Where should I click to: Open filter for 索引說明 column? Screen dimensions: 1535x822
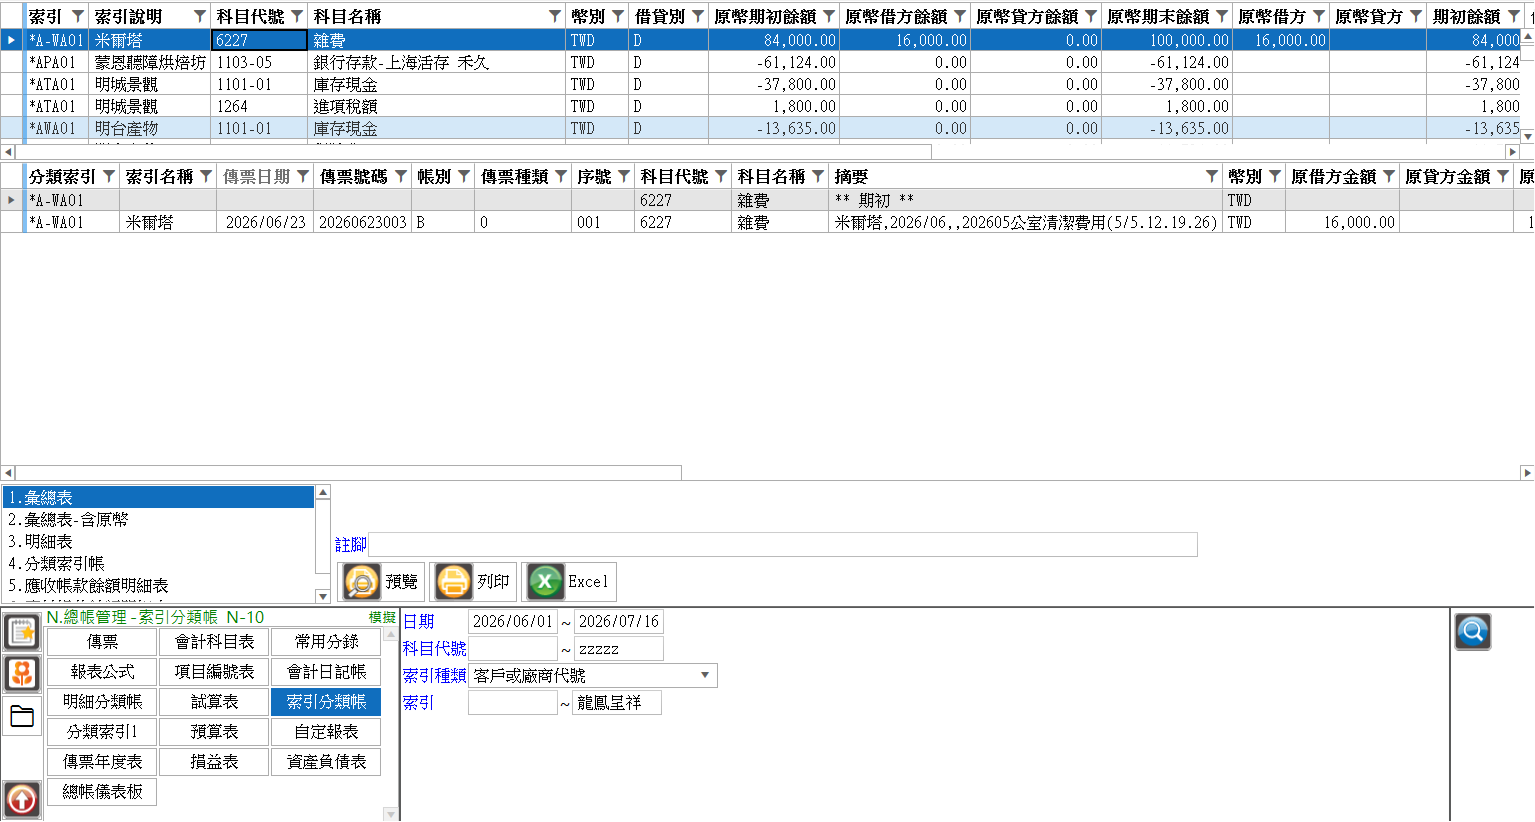click(200, 17)
